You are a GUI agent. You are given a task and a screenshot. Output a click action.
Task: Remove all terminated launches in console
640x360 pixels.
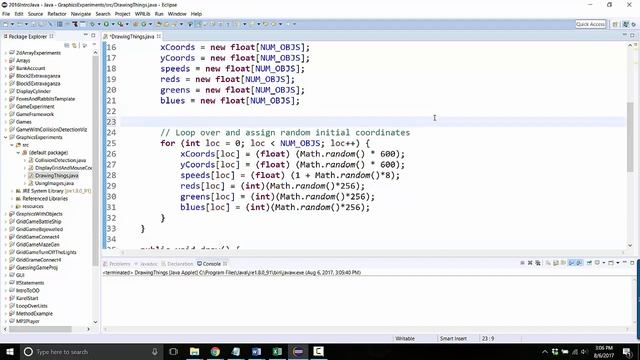538,263
